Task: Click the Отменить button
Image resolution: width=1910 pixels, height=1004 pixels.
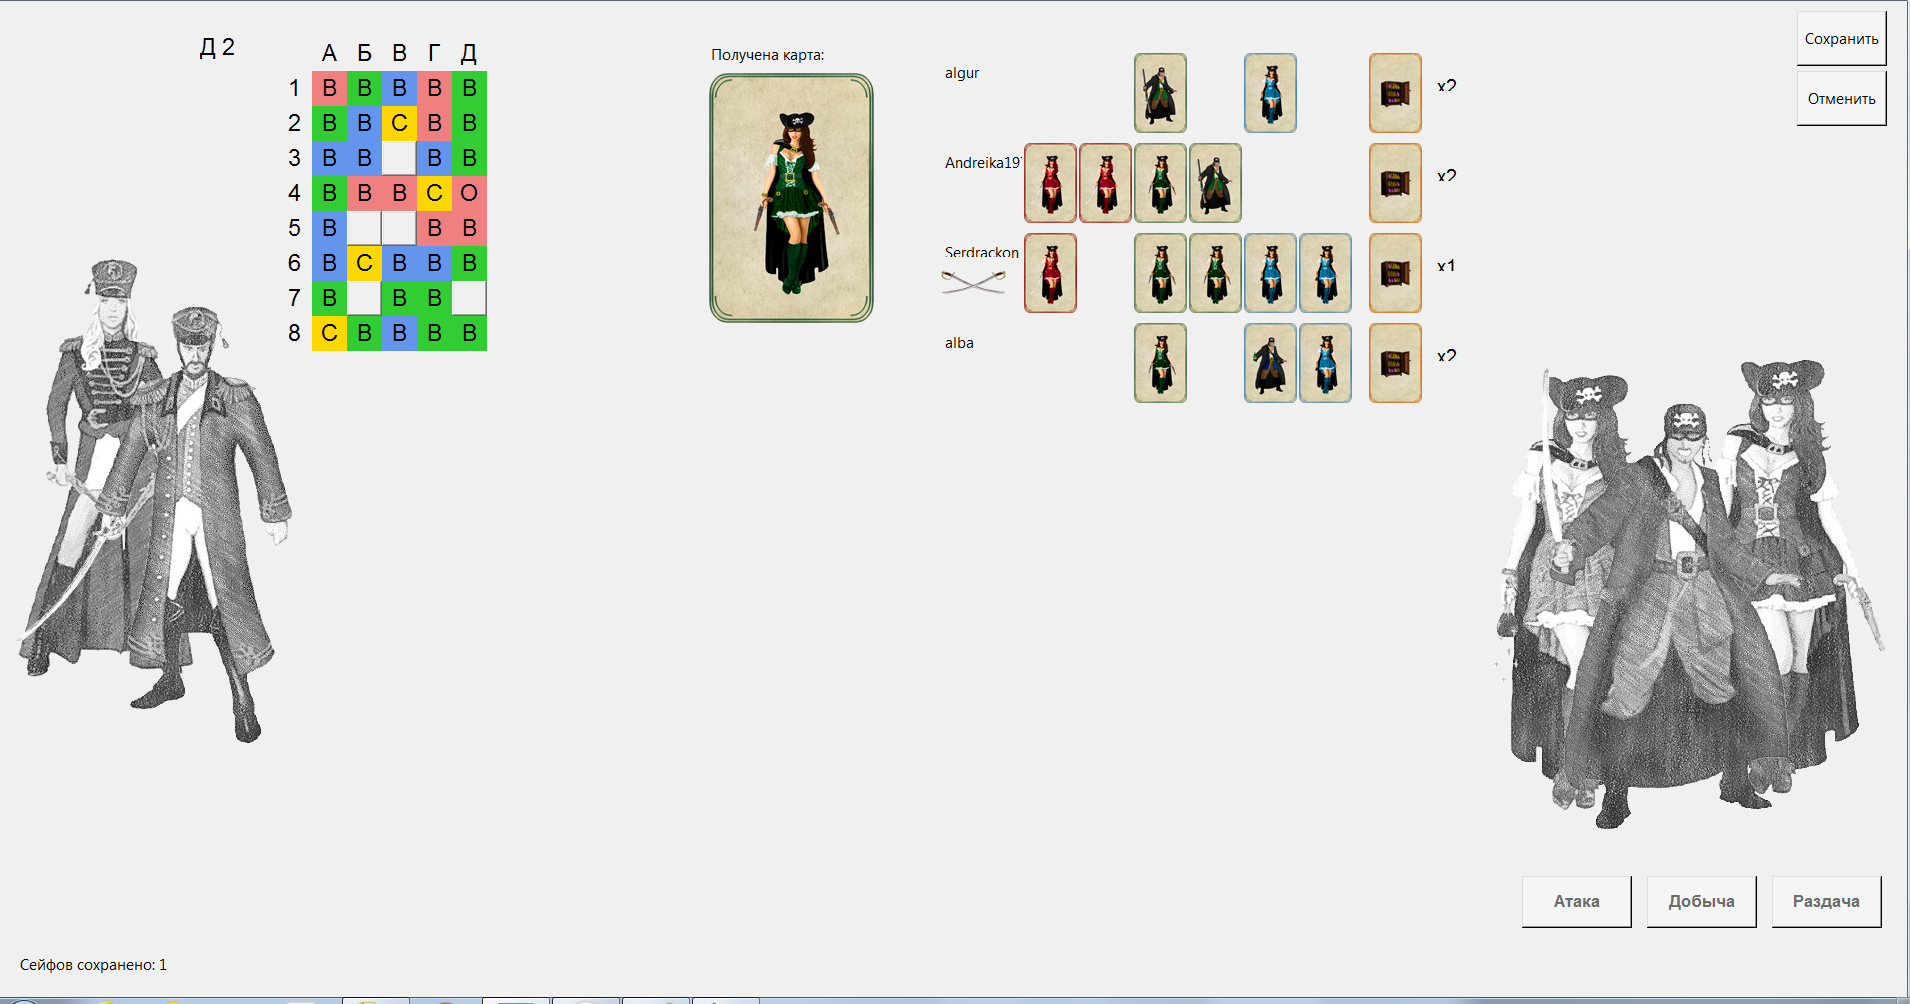Action: (x=1841, y=99)
